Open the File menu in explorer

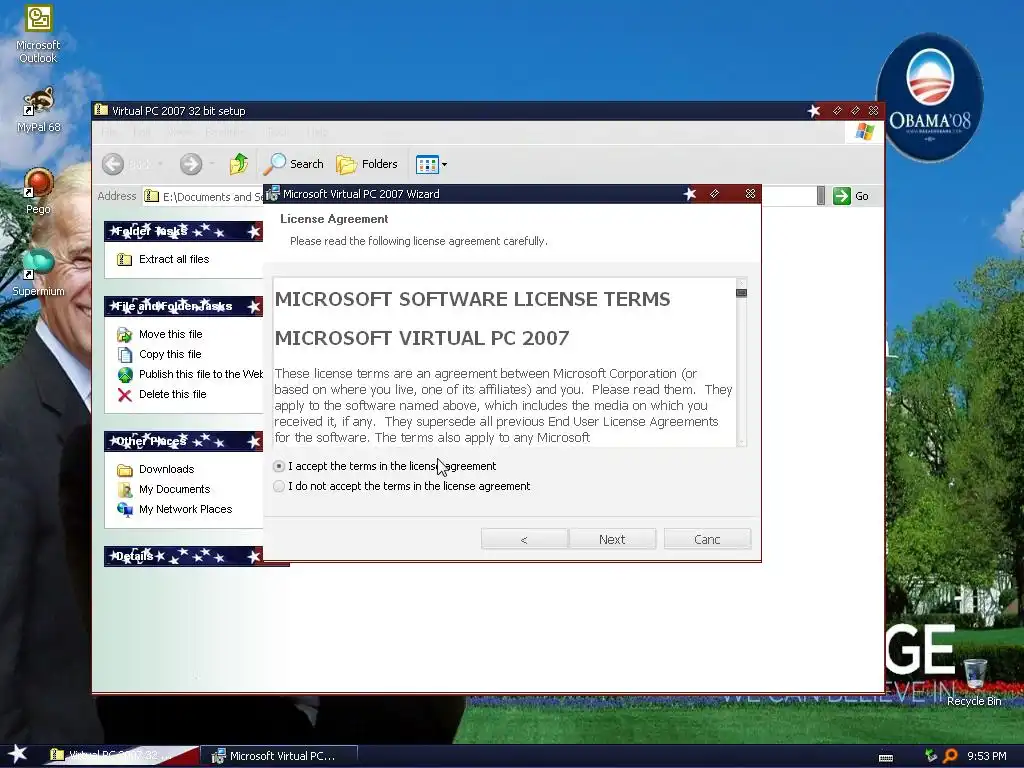(110, 133)
